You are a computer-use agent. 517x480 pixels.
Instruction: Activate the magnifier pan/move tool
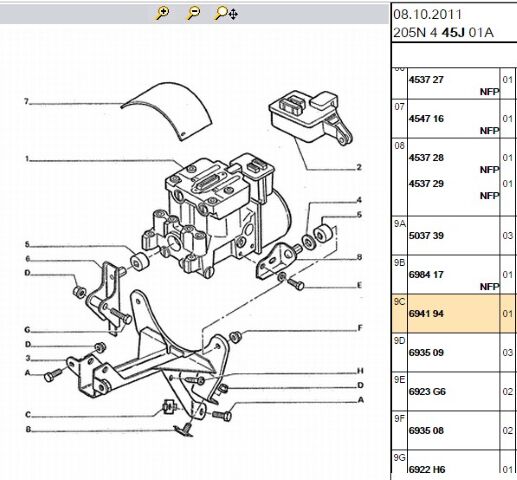click(226, 13)
